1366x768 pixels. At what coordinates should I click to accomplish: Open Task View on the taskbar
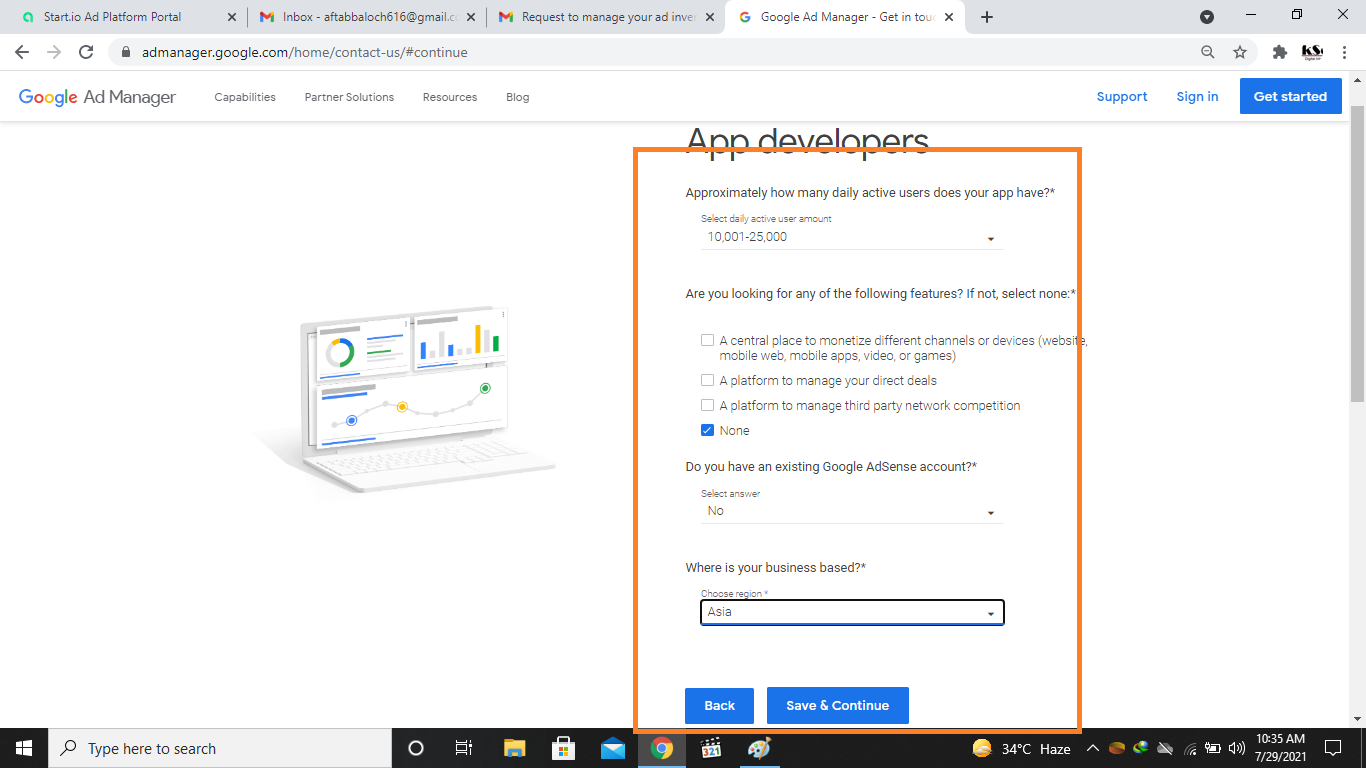(464, 748)
